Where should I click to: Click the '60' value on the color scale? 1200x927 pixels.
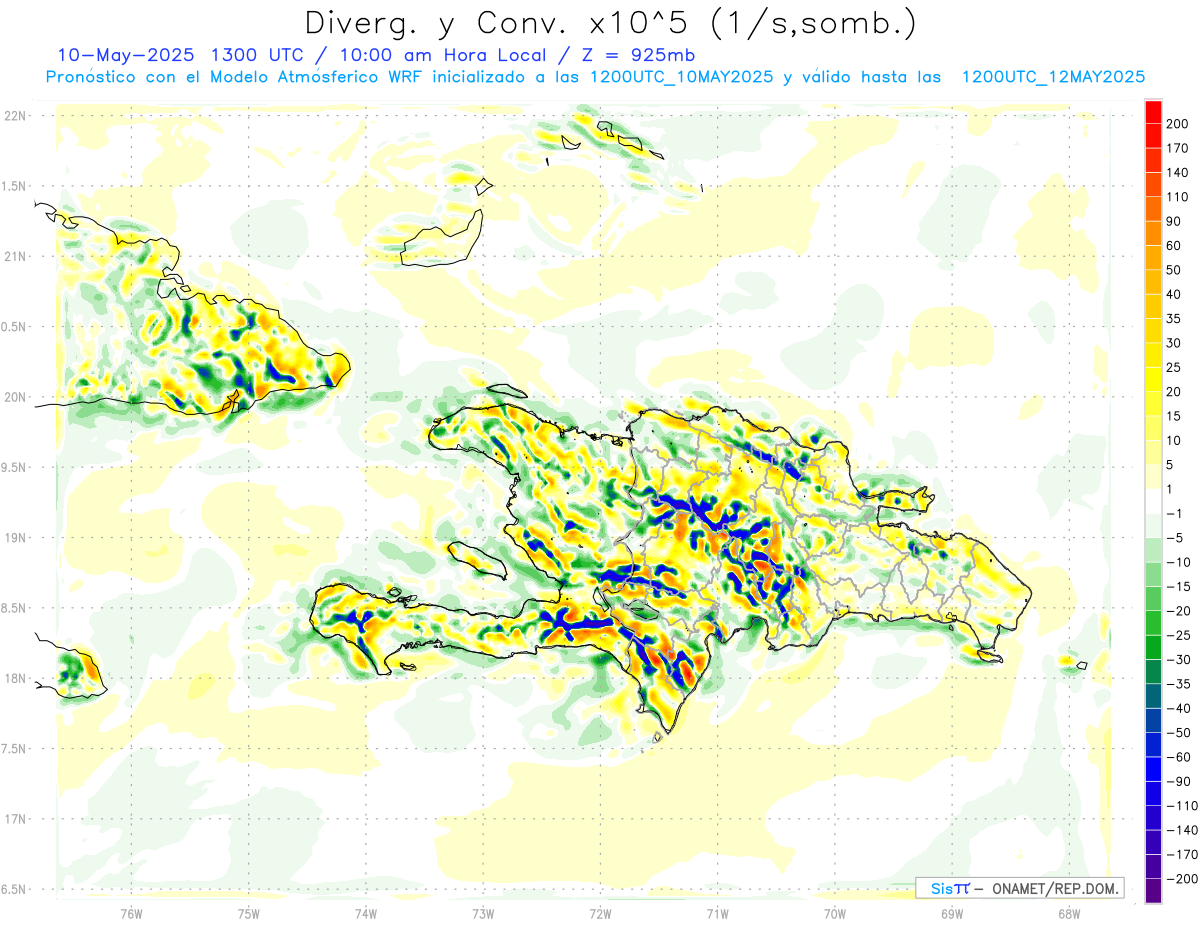point(1174,246)
